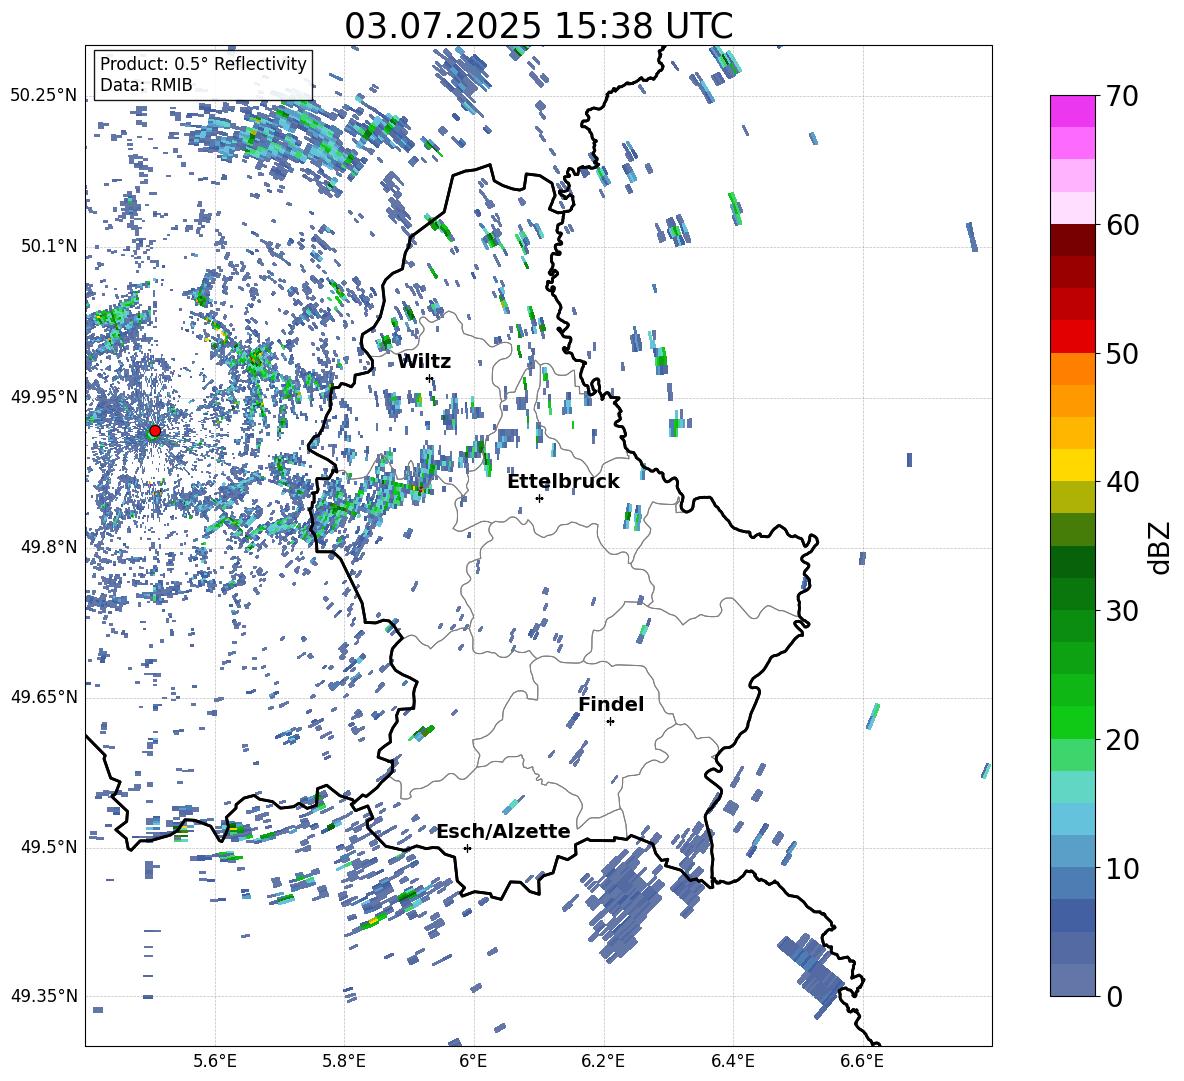This screenshot has width=1184, height=1081.
Task: Click the dark maroon colorbar band below 60
Action: 1072,240
